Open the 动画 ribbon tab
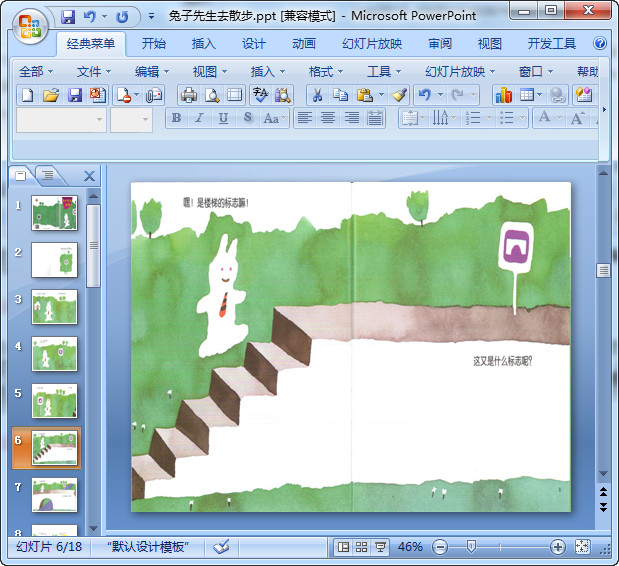The height and width of the screenshot is (566, 619). [x=304, y=43]
